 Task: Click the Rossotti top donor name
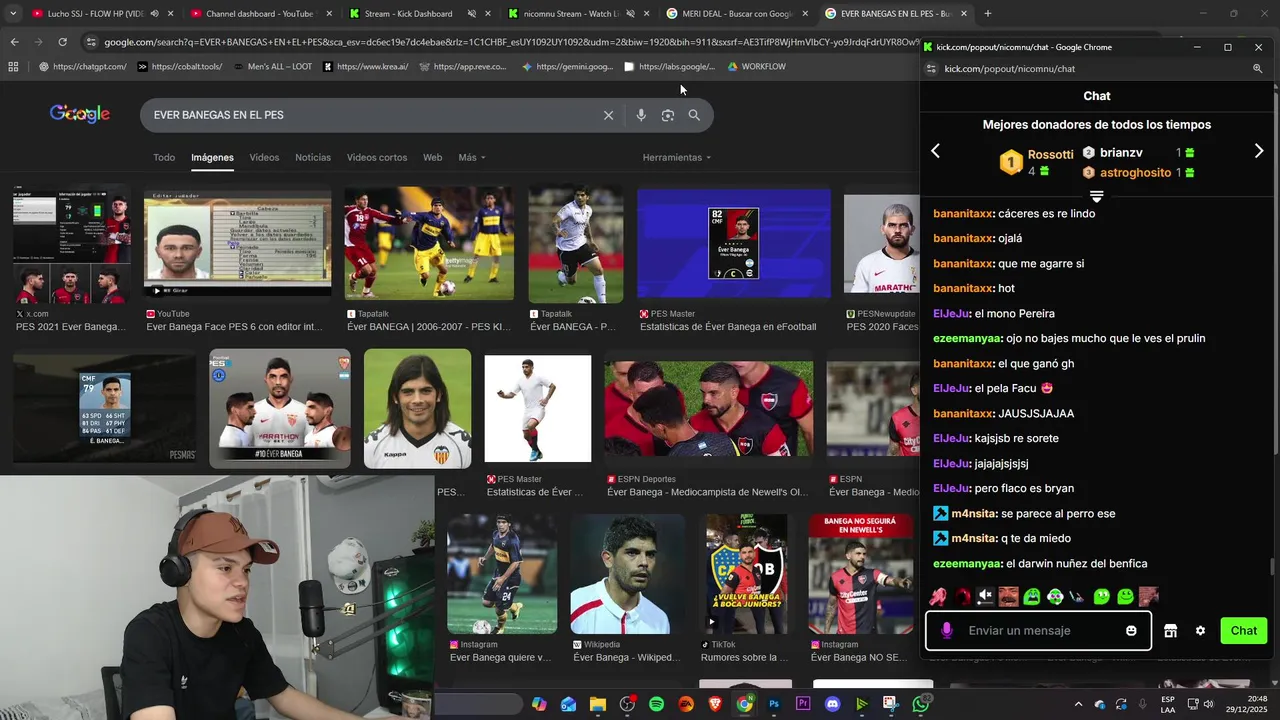tap(1050, 155)
